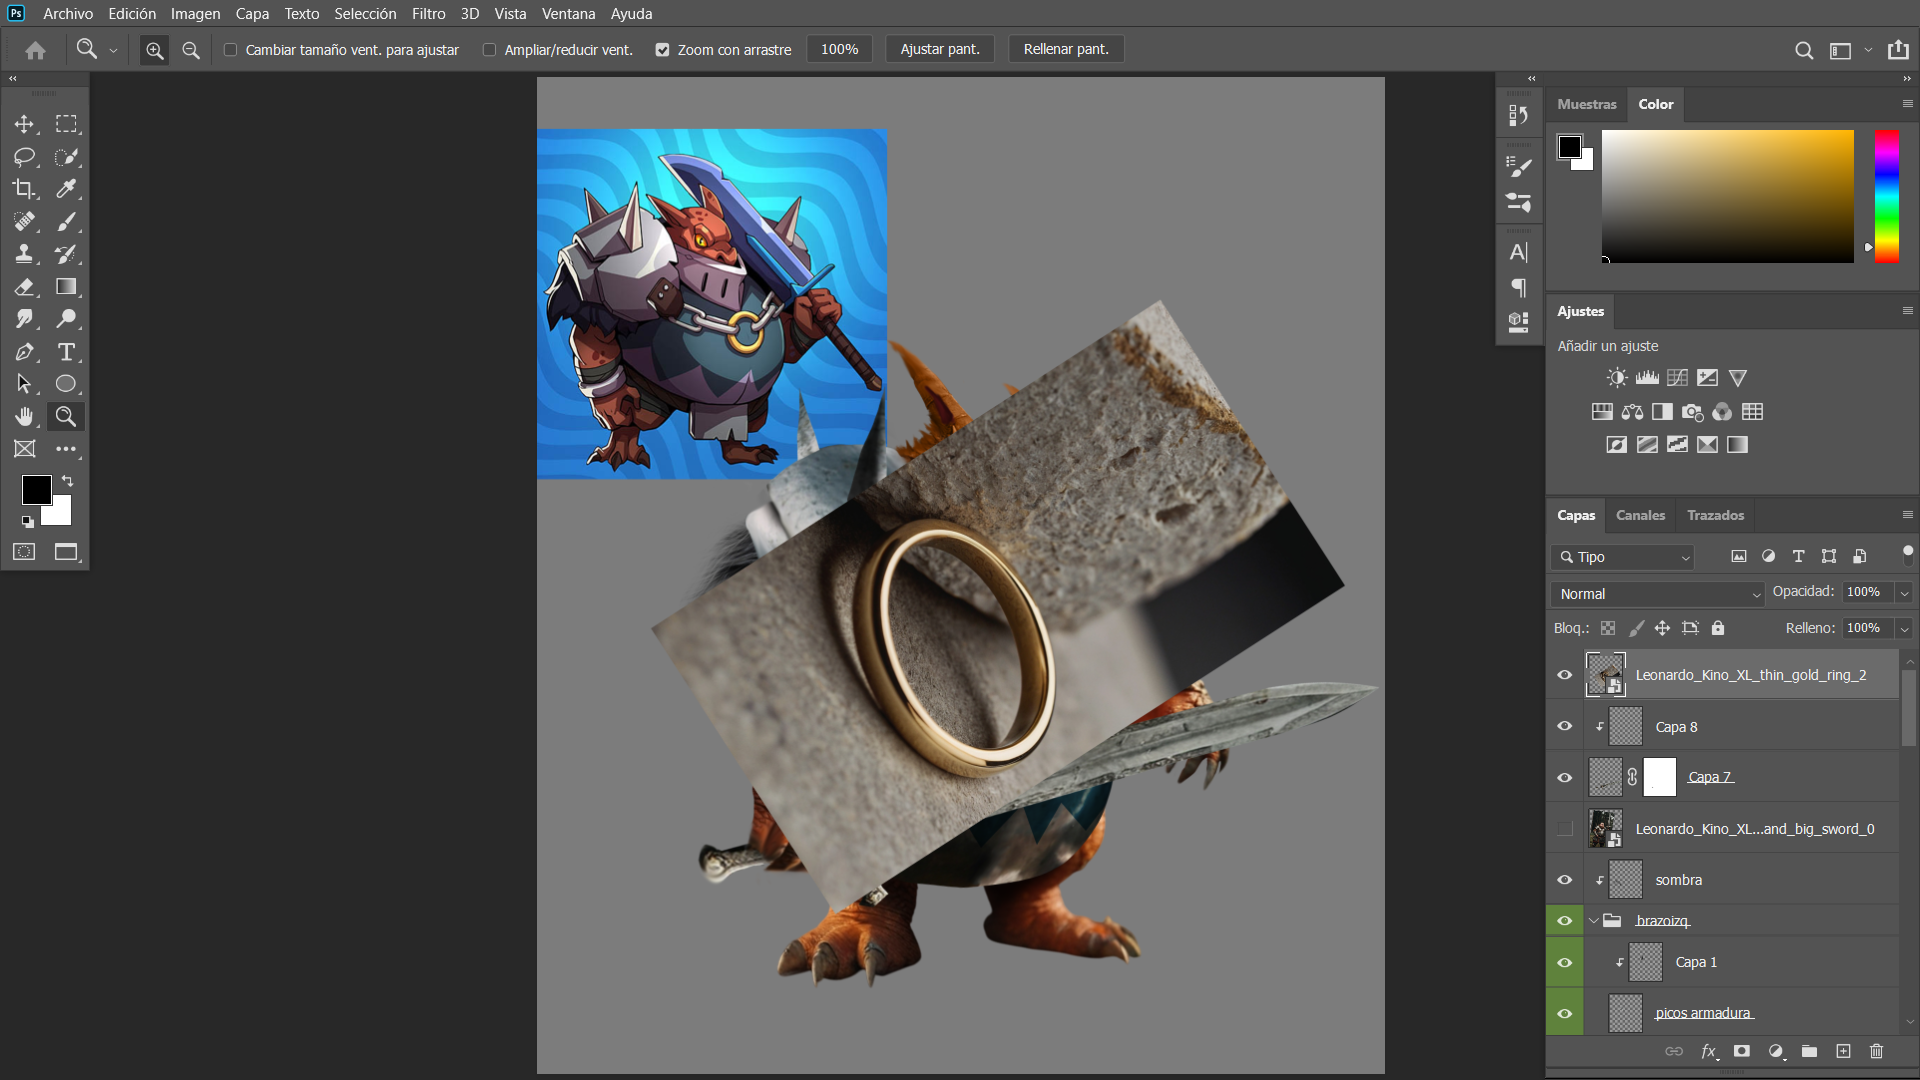1920x1080 pixels.
Task: Open the blend mode Normal dropdown
Action: (1658, 594)
